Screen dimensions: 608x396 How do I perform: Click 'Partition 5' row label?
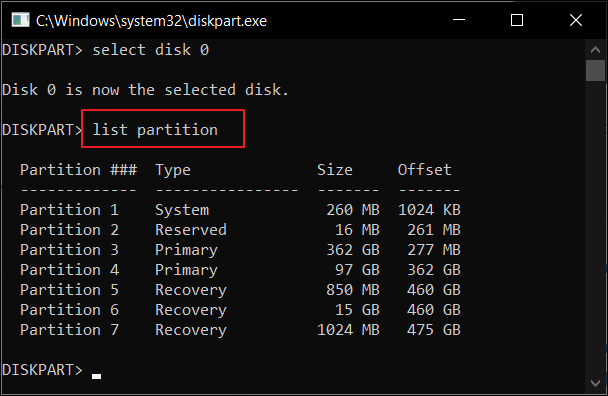click(x=69, y=290)
